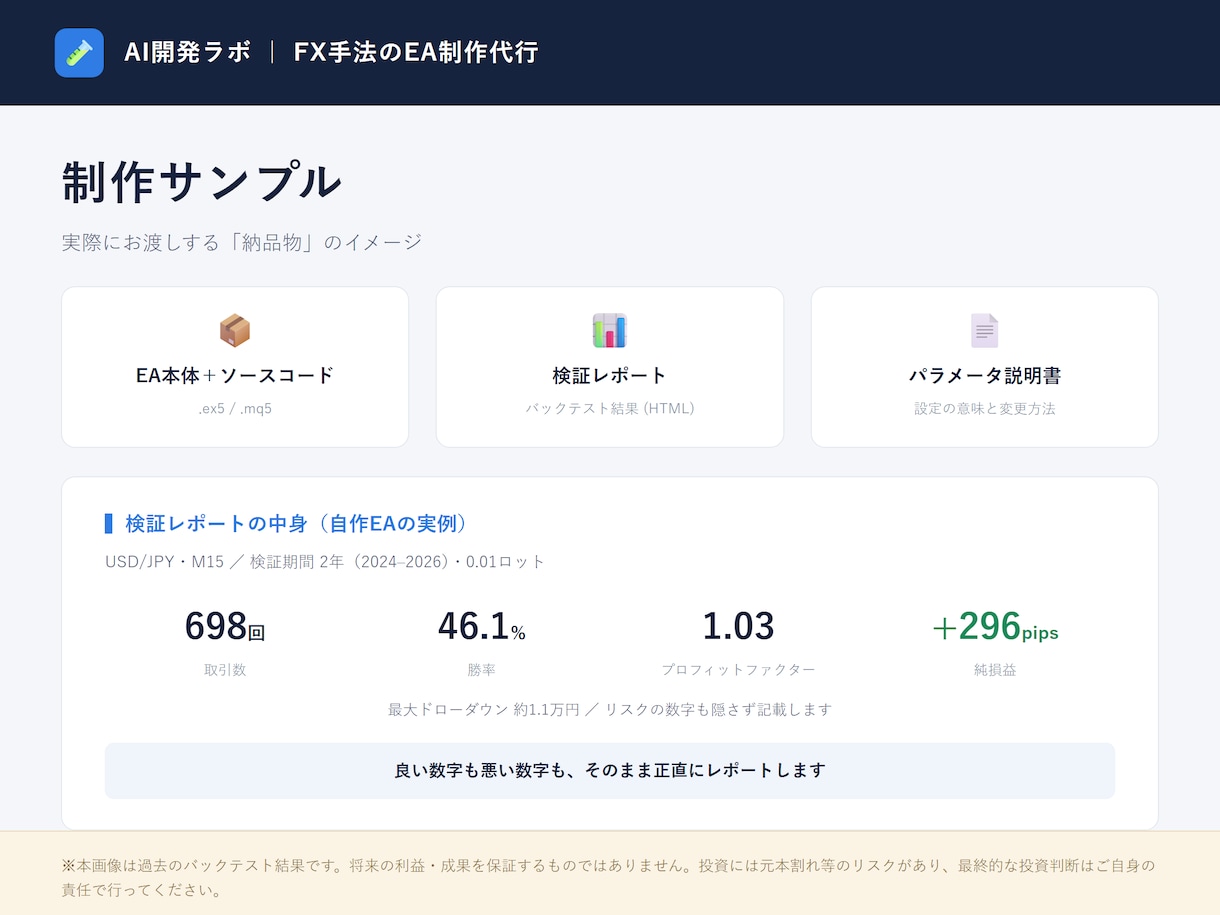Click the 制作サンプル page heading
Image resolution: width=1220 pixels, height=915 pixels.
(x=202, y=182)
